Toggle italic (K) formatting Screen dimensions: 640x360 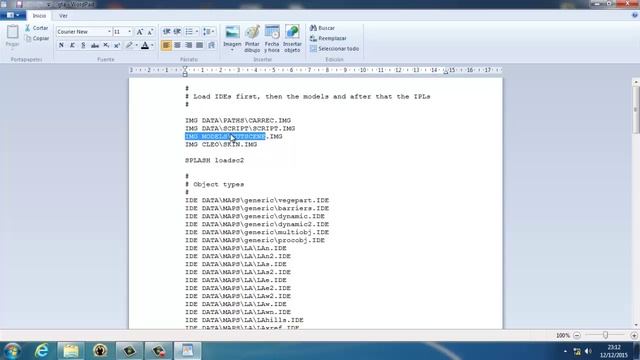point(72,45)
